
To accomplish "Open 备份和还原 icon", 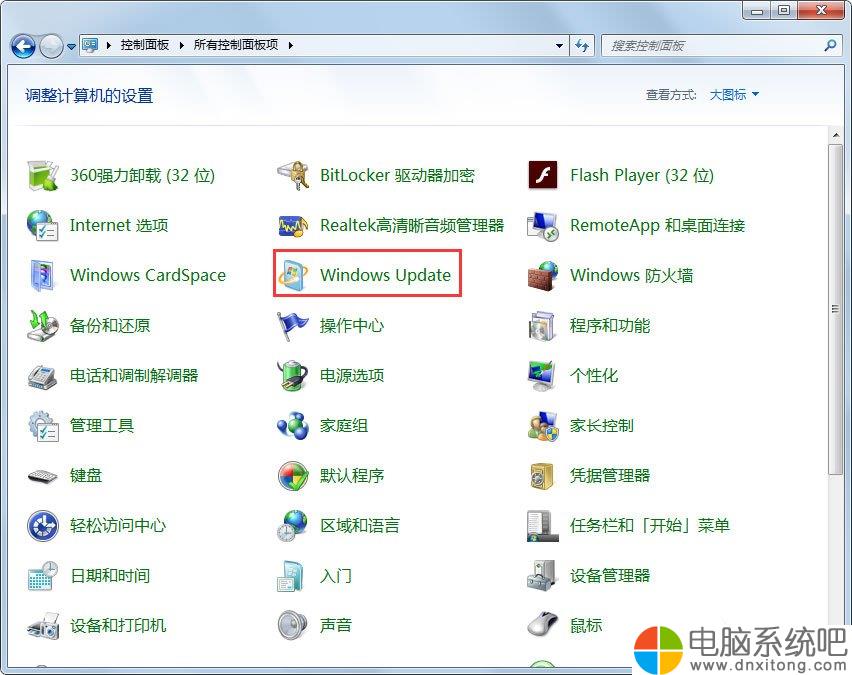I will 42,326.
